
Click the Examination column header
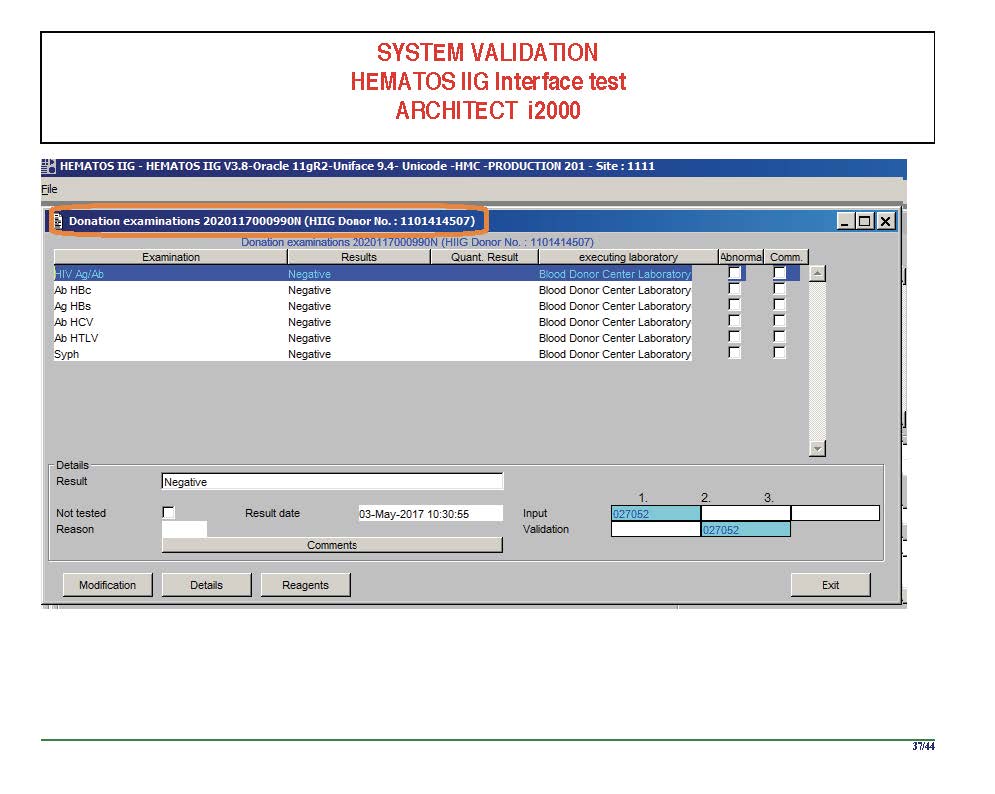(170, 257)
